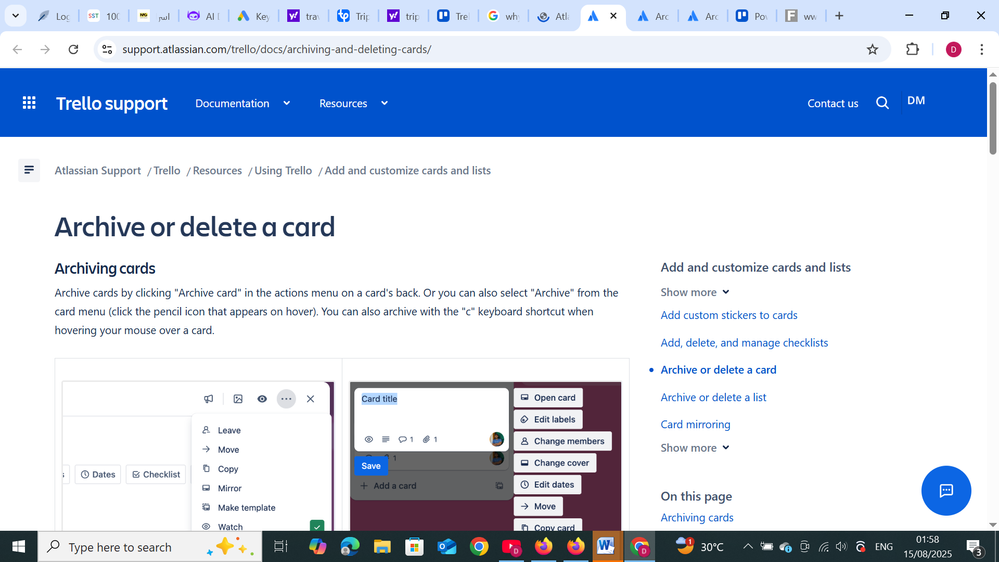Open the Chrome extensions puzzle icon
Viewport: 999px width, 562px height.
(912, 49)
